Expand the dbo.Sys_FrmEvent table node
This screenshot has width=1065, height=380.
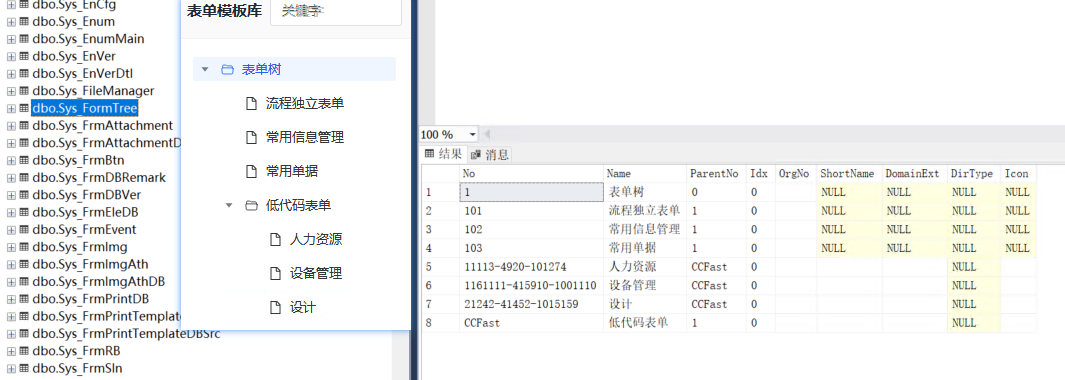point(11,230)
